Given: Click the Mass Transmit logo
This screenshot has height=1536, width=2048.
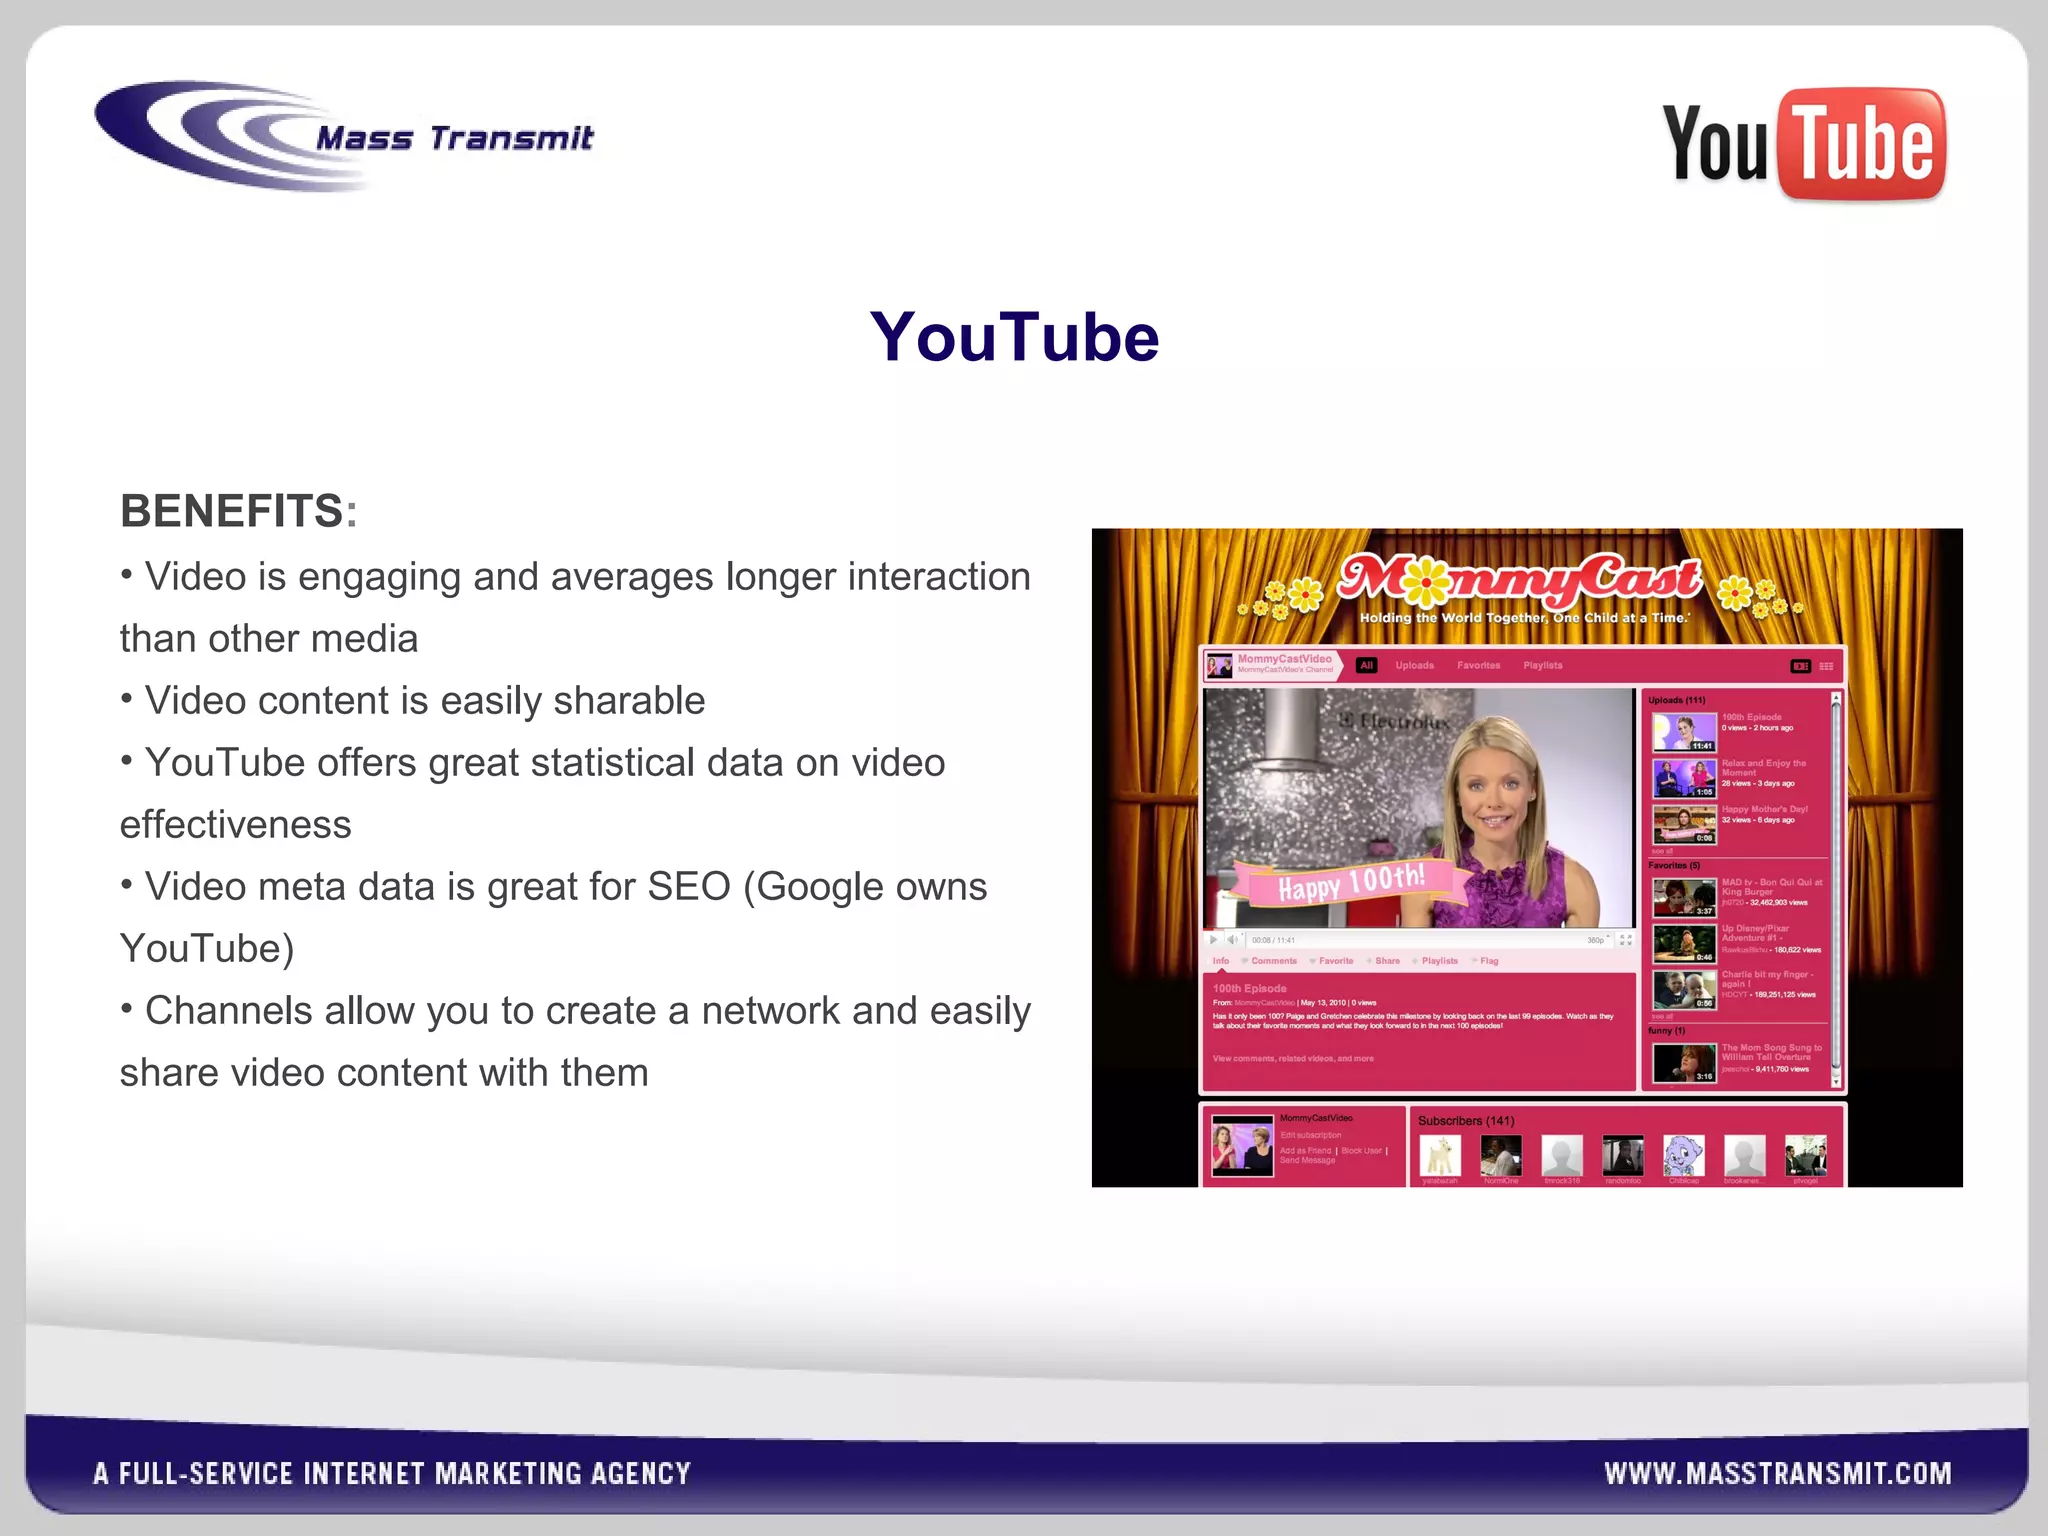Looking at the screenshot, I should pos(344,137).
